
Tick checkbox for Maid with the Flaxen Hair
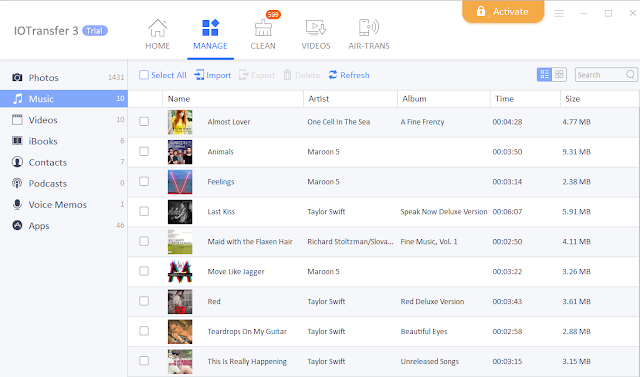click(x=144, y=241)
